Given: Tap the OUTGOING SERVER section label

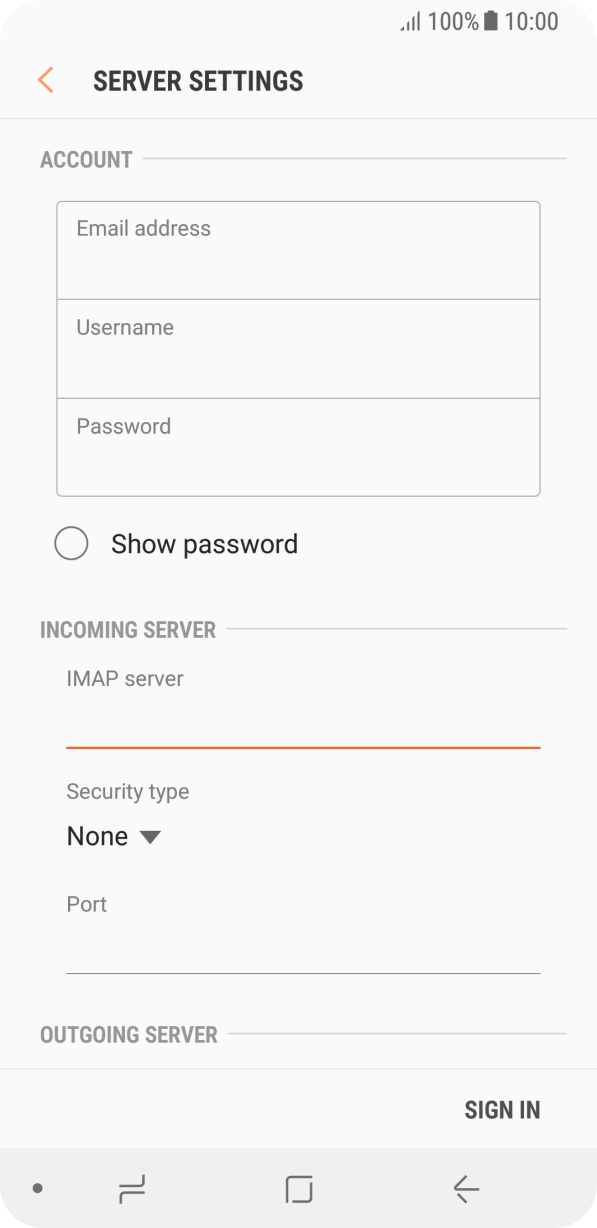Looking at the screenshot, I should [x=128, y=1035].
